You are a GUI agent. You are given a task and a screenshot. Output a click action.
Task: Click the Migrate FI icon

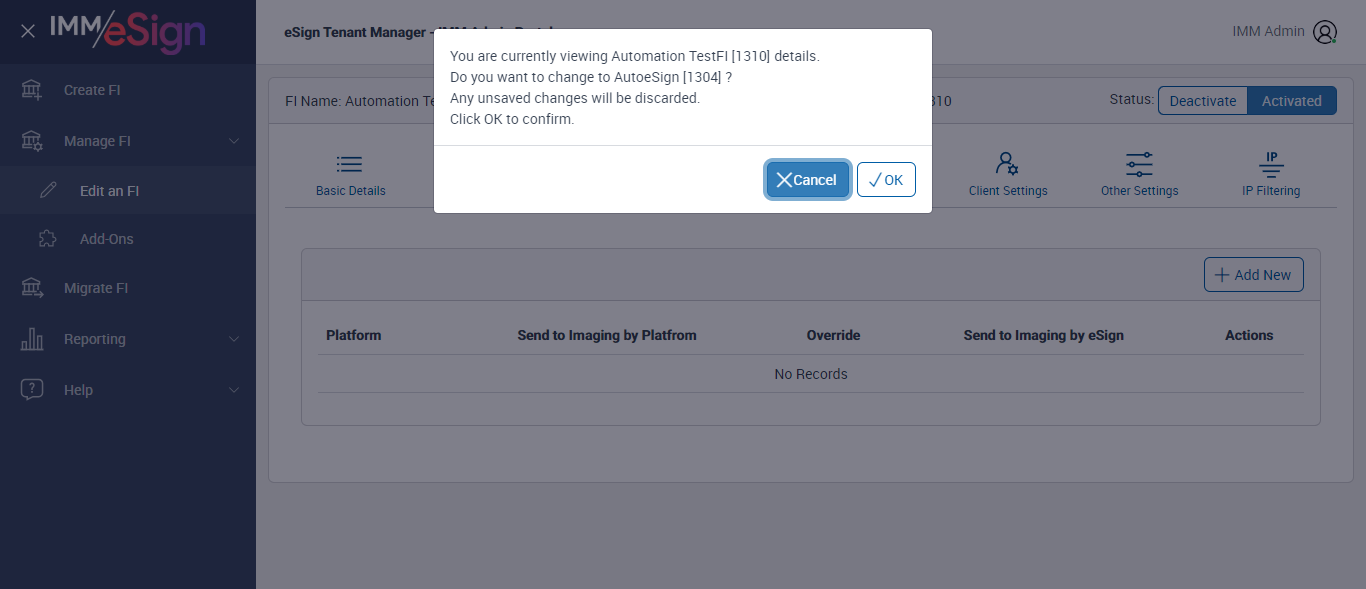click(x=32, y=288)
